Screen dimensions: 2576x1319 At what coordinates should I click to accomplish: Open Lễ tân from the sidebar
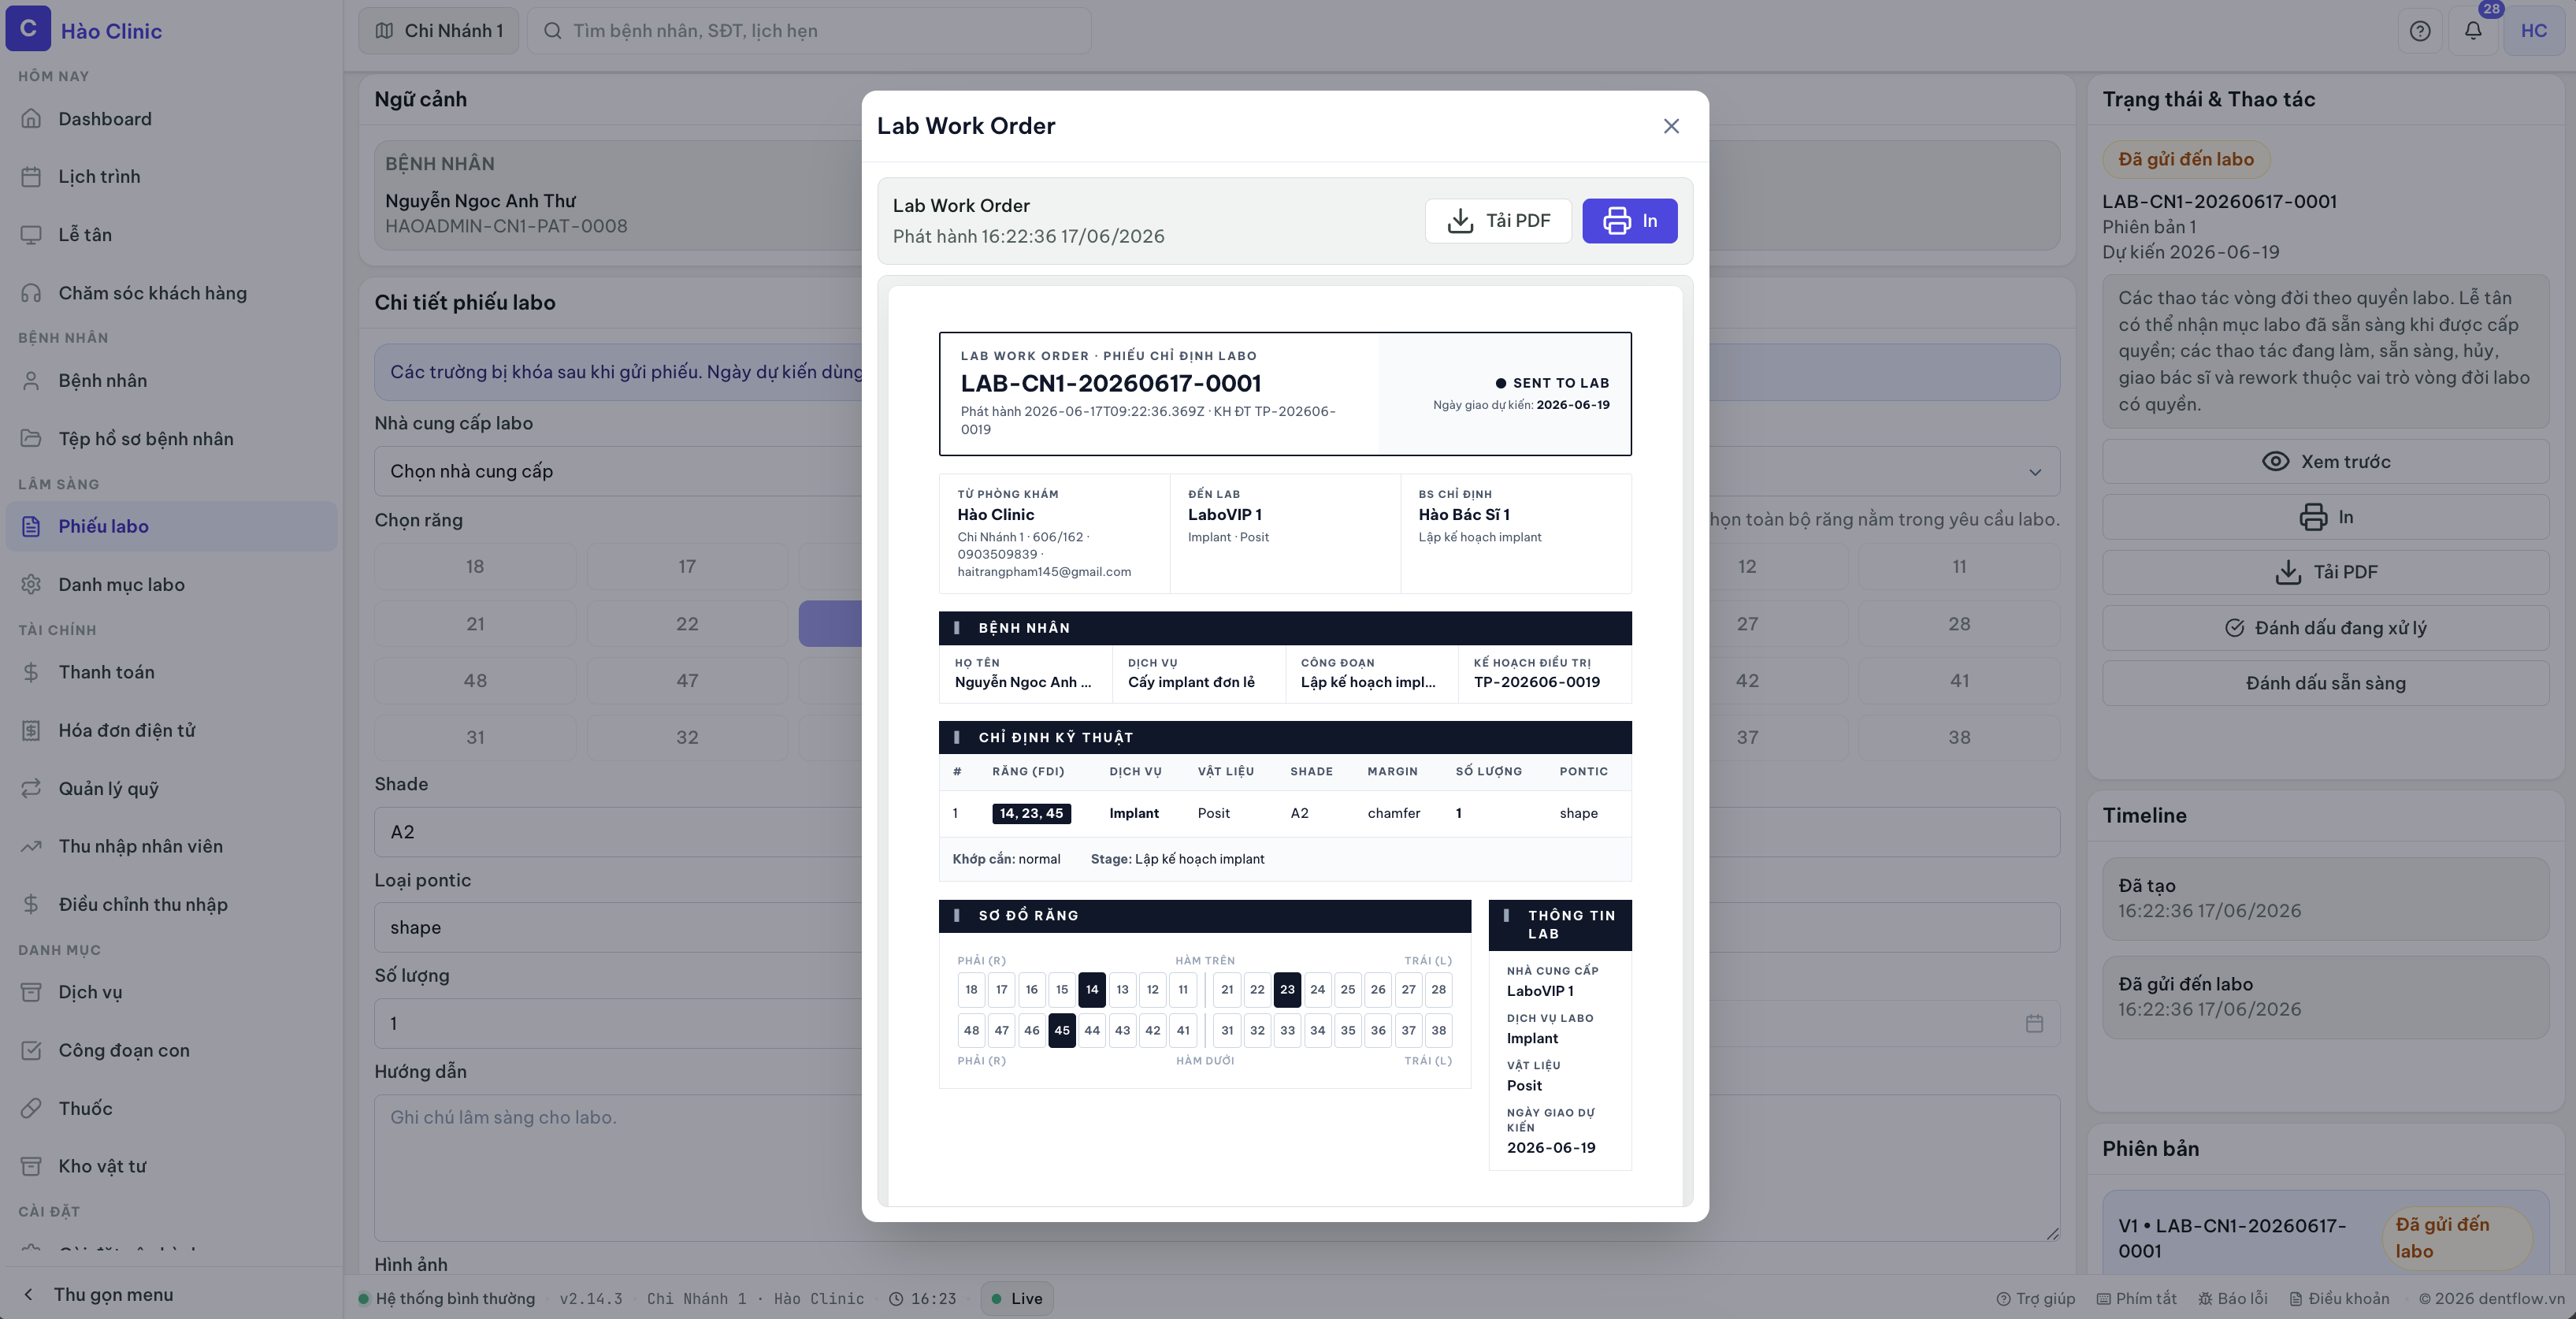[x=171, y=235]
